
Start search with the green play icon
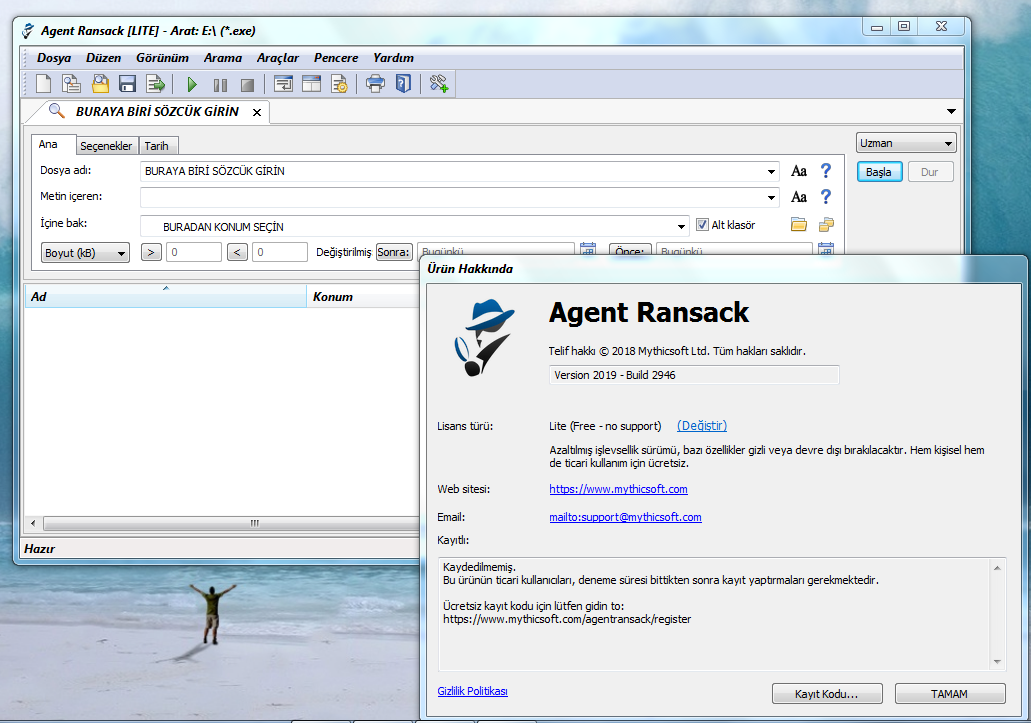pyautogui.click(x=192, y=84)
